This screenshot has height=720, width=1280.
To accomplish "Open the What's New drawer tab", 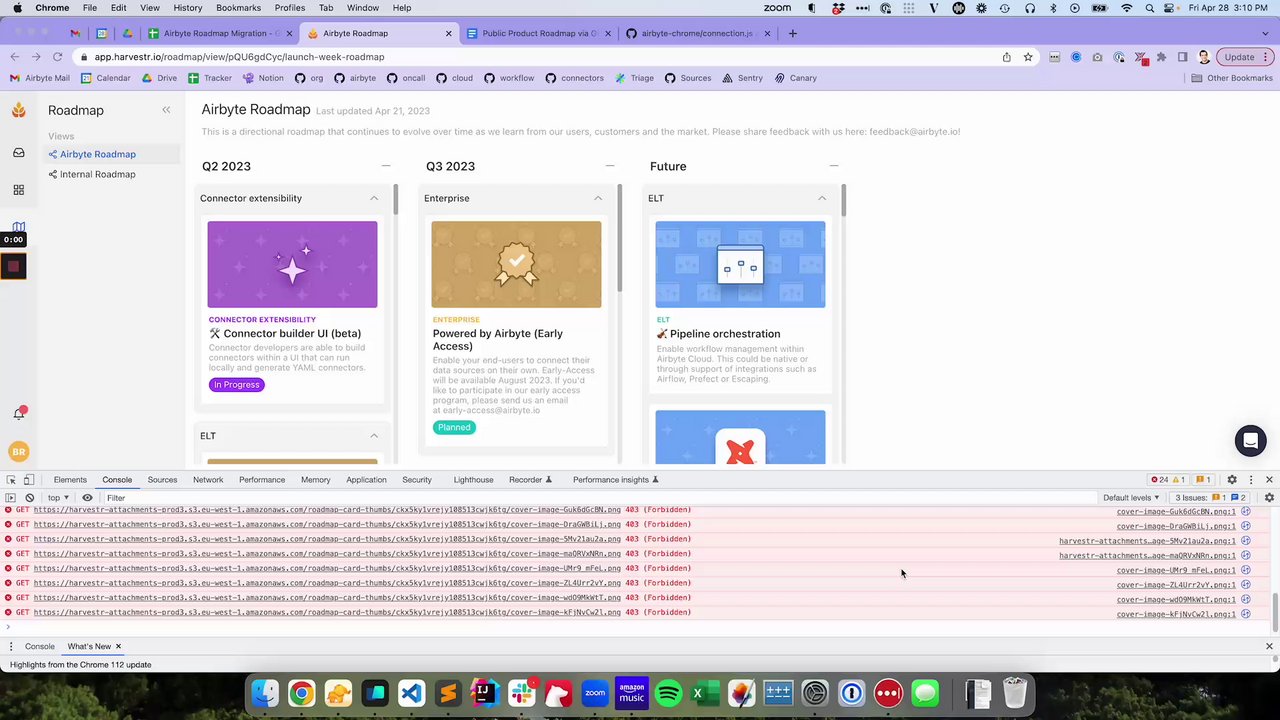I will (89, 646).
